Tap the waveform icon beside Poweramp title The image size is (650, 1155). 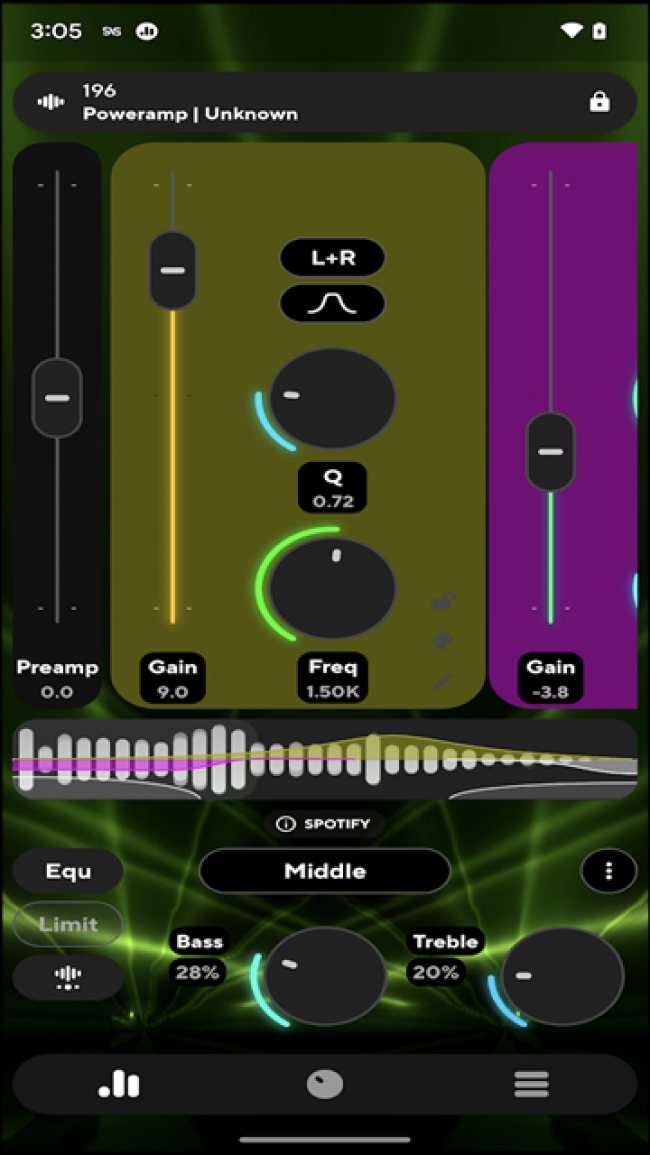click(51, 102)
